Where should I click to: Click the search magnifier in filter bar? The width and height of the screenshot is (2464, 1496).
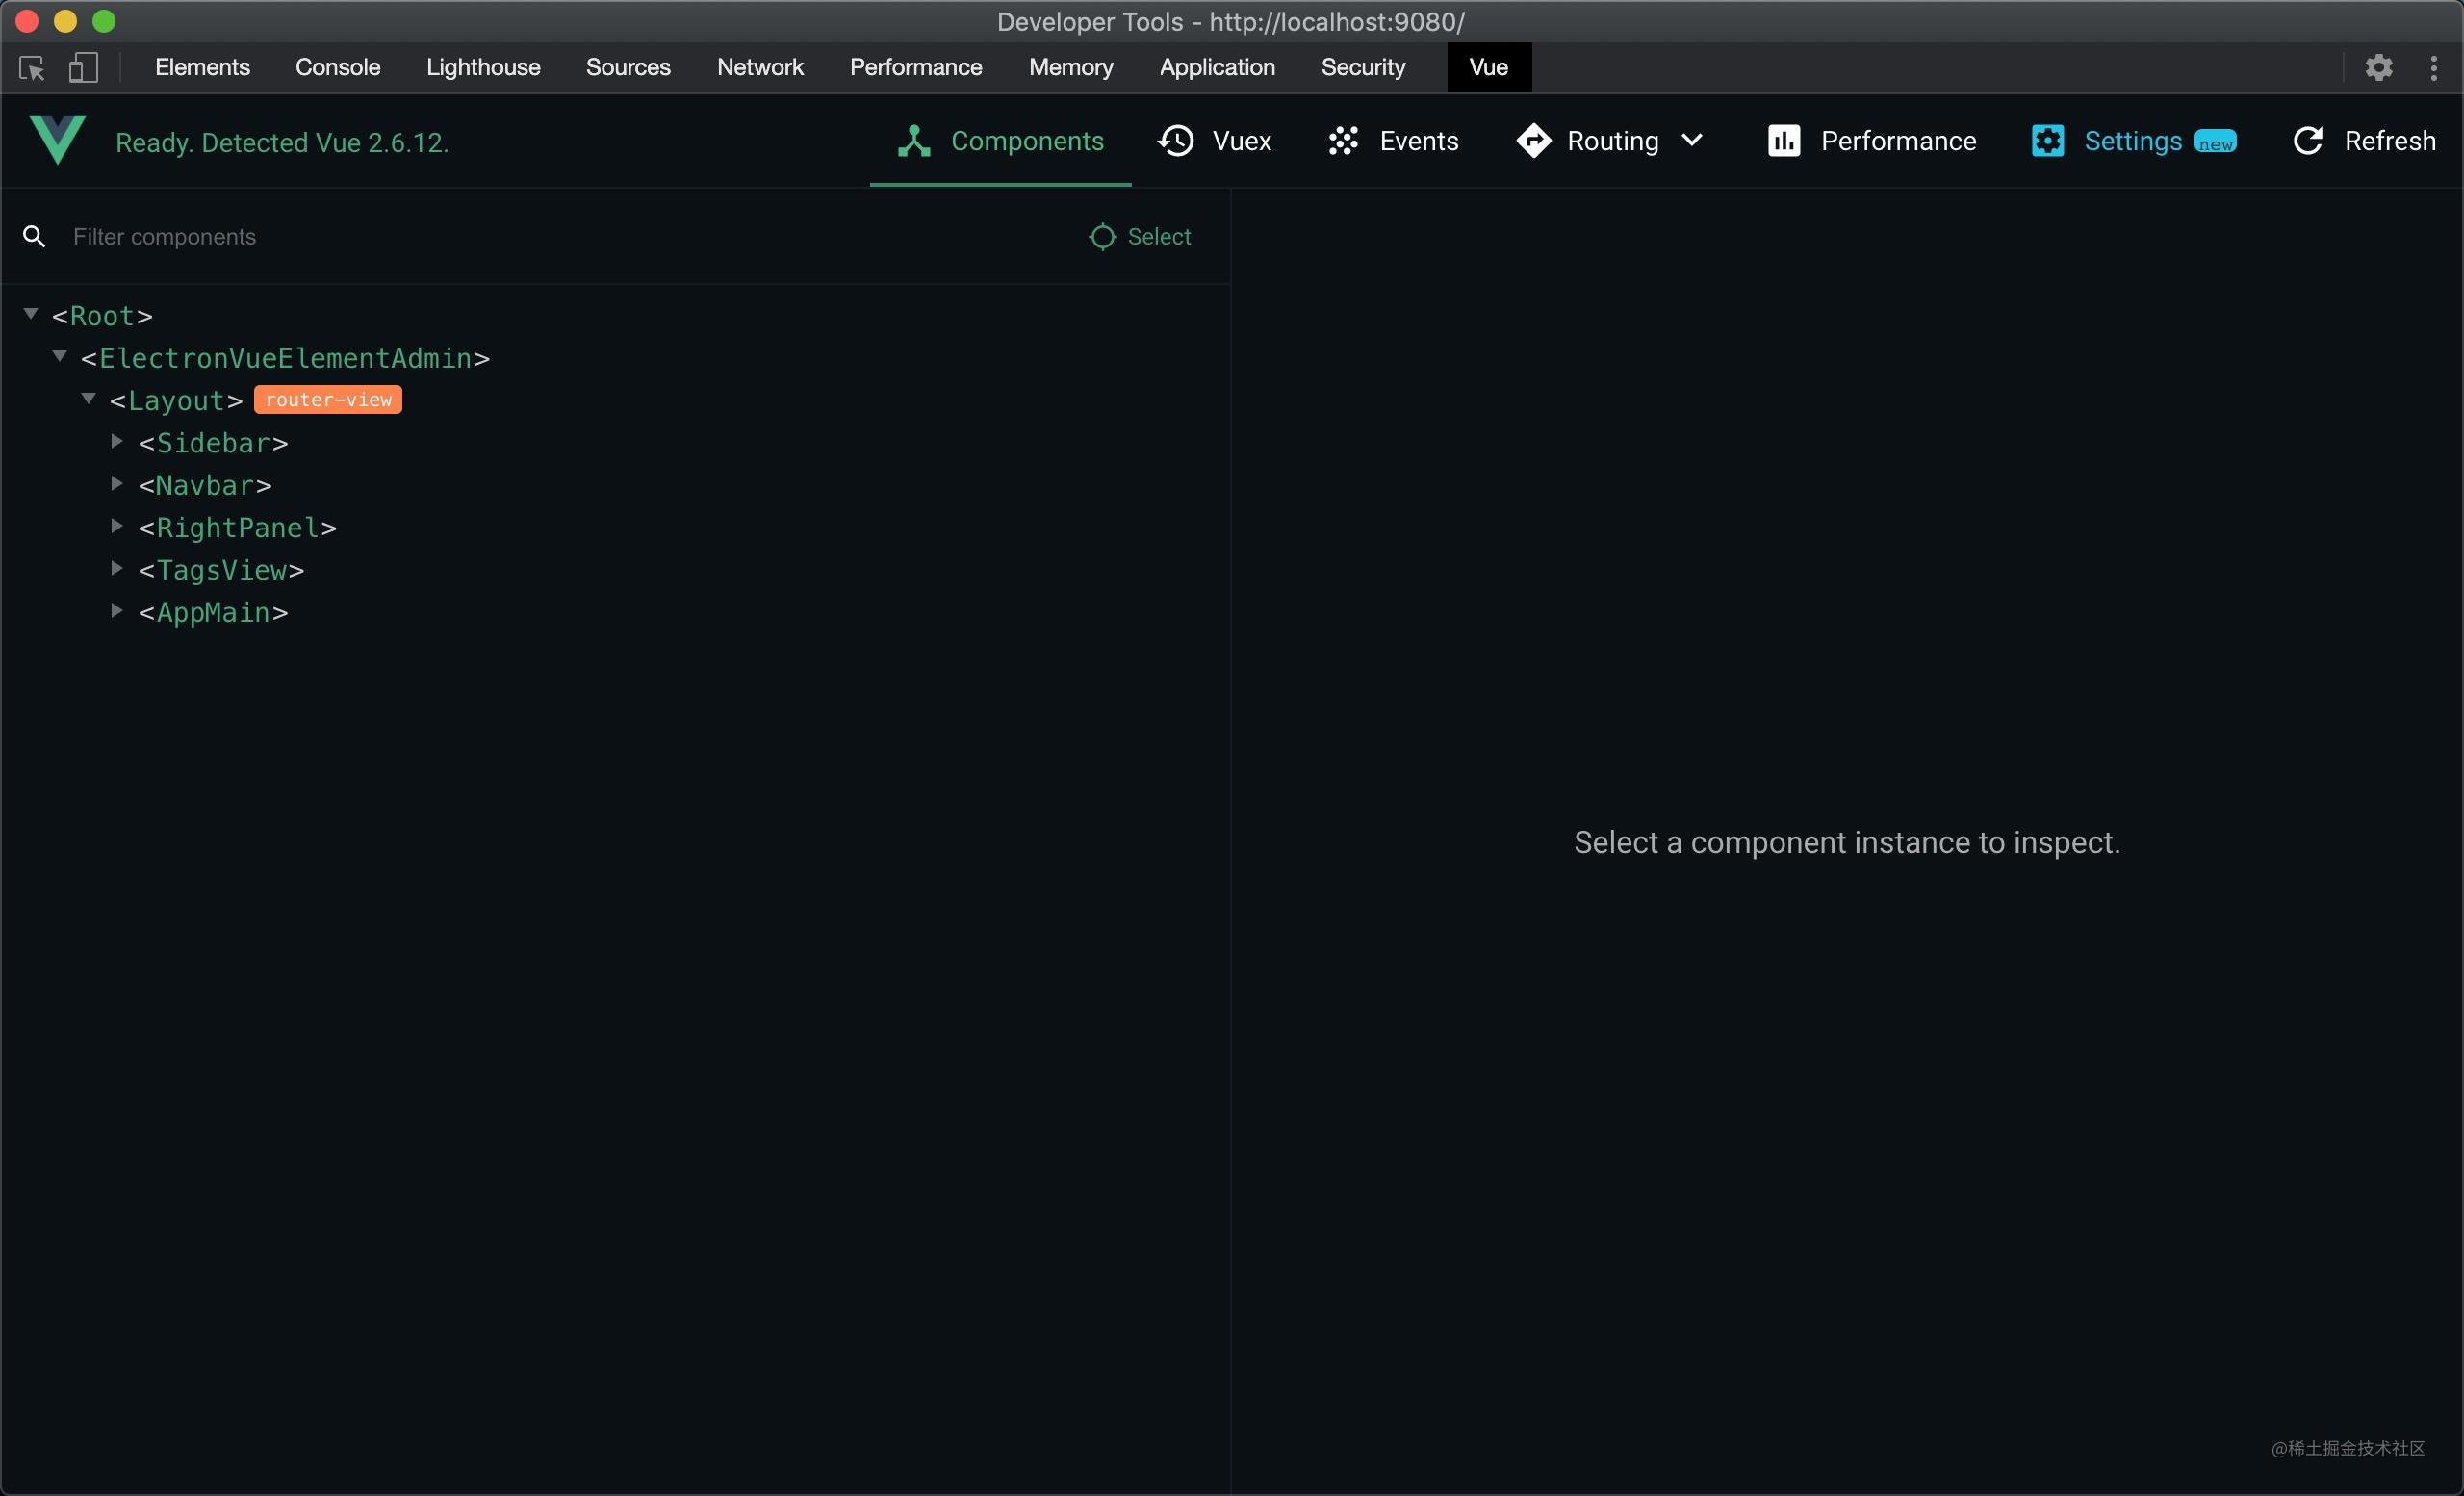coord(34,236)
